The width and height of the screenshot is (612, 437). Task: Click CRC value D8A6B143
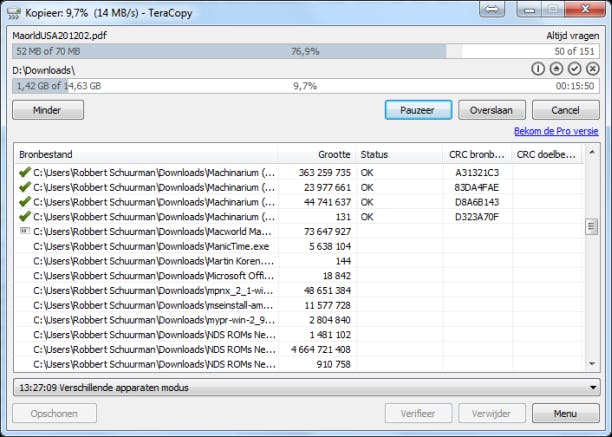(x=477, y=202)
